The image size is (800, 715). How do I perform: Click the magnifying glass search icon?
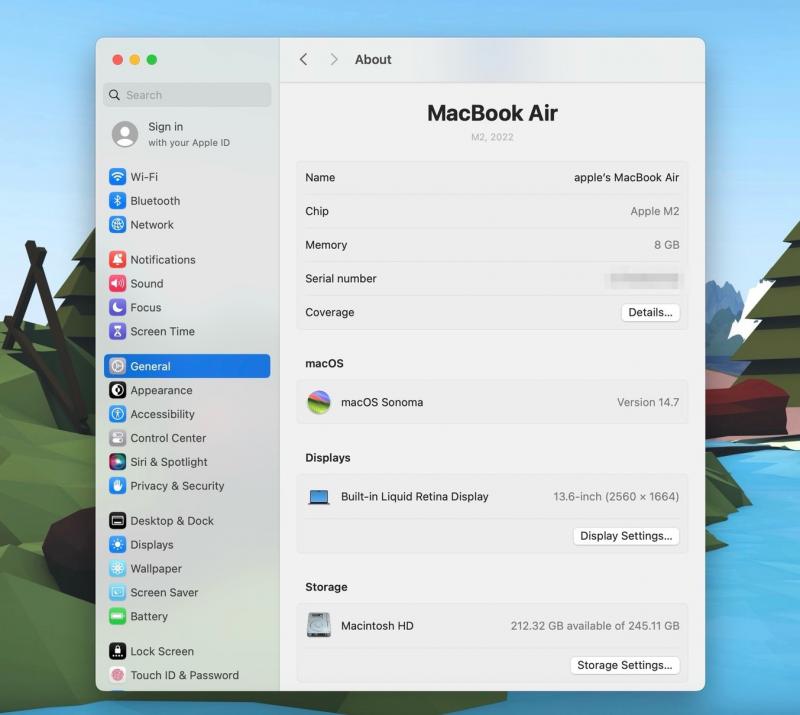coord(114,95)
